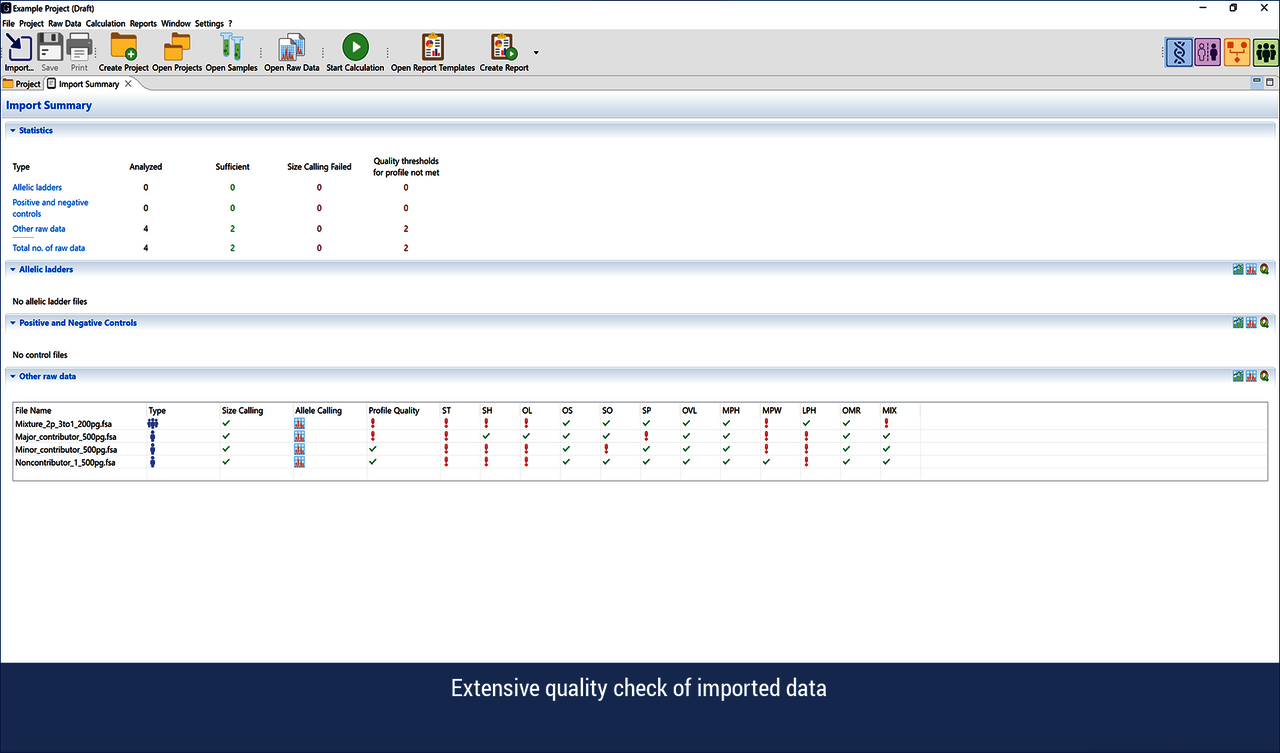Click Total no. of raw data link

48,247
